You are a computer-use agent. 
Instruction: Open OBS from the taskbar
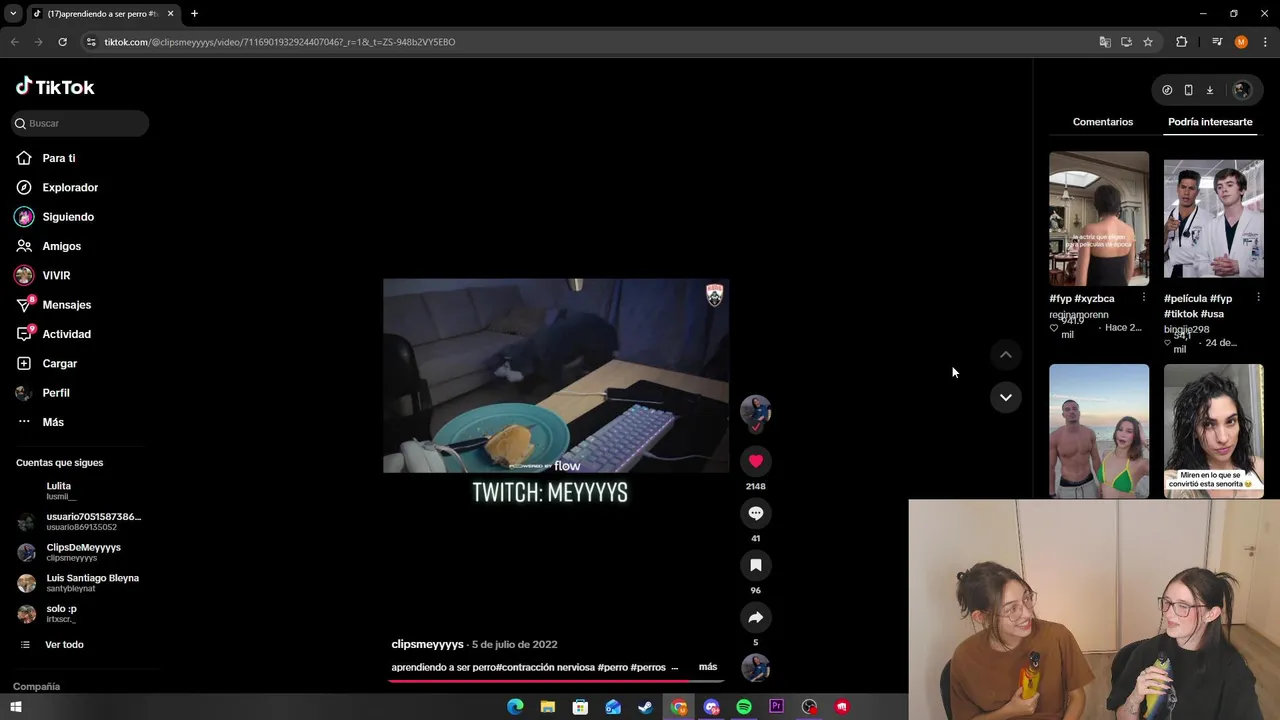809,707
